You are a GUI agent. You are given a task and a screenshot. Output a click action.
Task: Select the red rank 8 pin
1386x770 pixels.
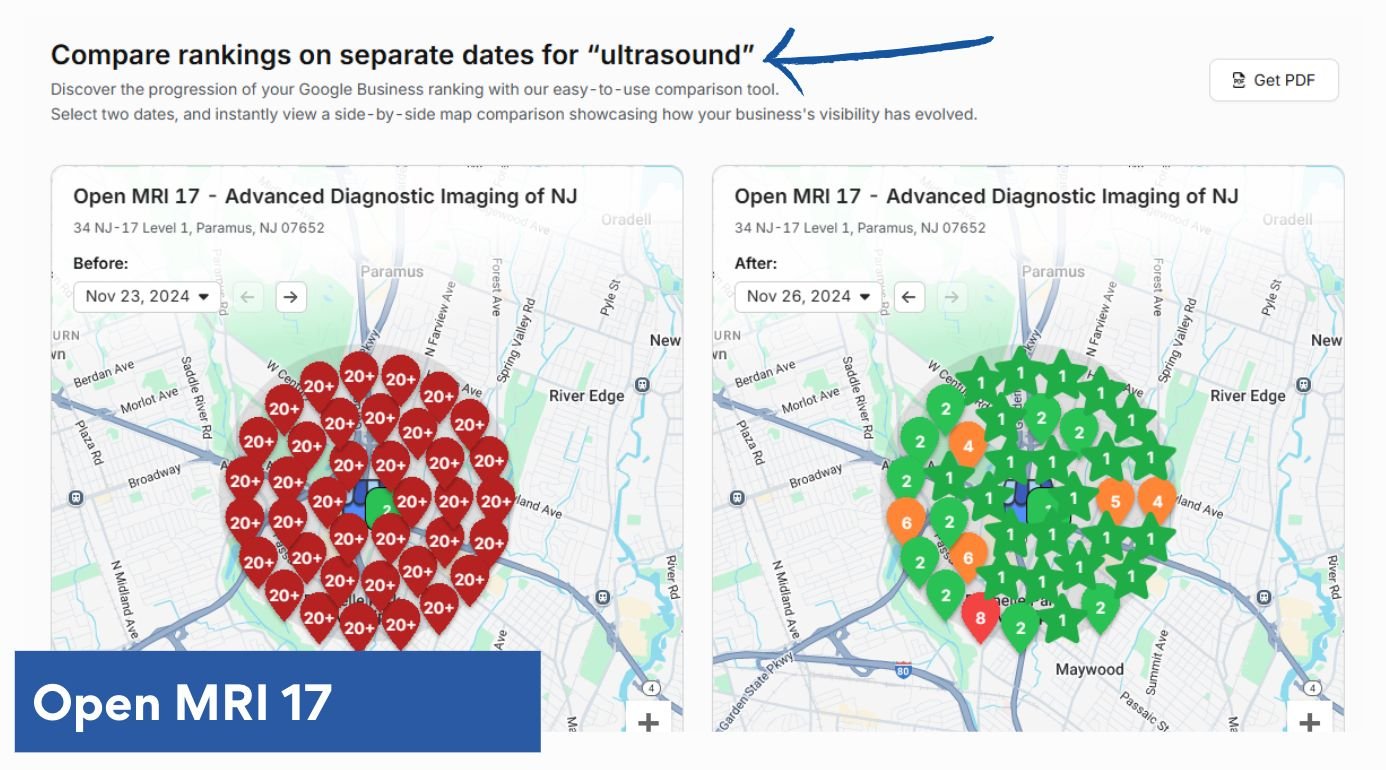[x=980, y=616]
